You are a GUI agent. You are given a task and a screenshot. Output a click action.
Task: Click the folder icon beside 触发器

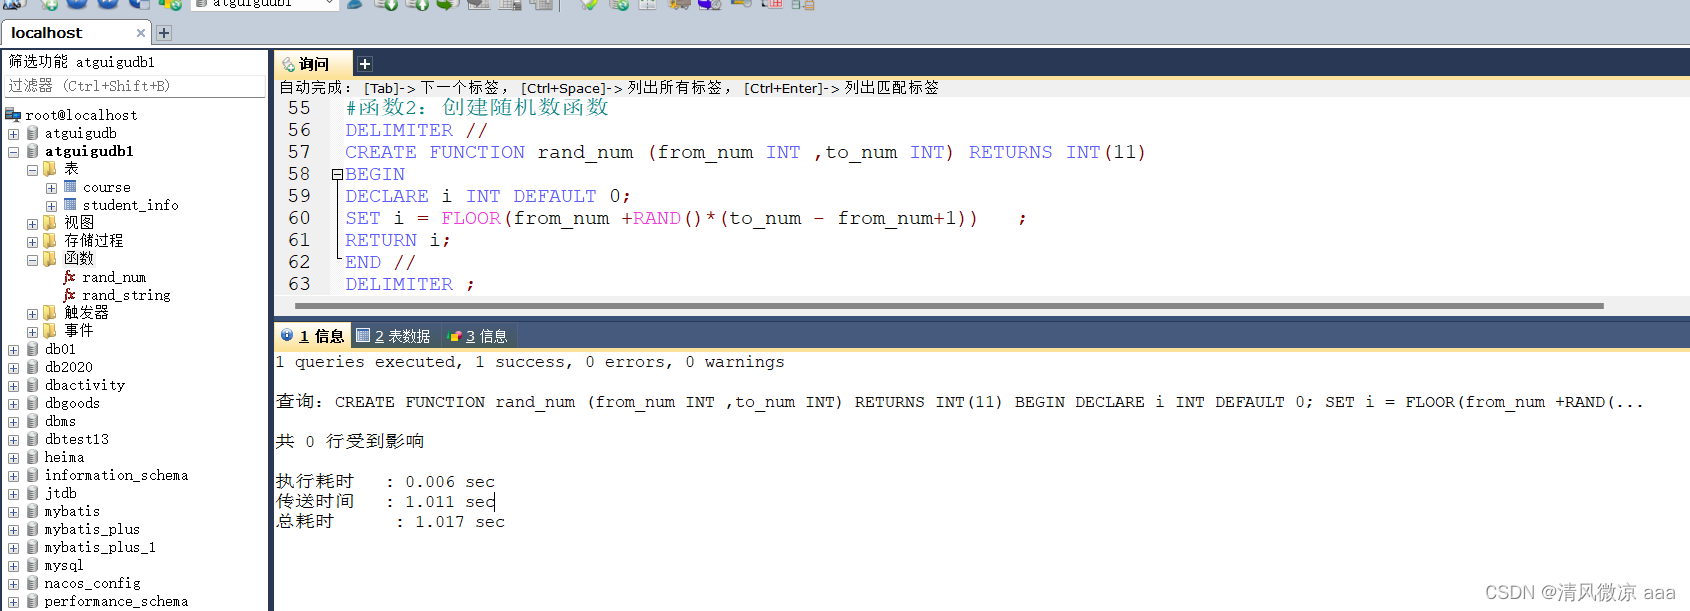50,313
